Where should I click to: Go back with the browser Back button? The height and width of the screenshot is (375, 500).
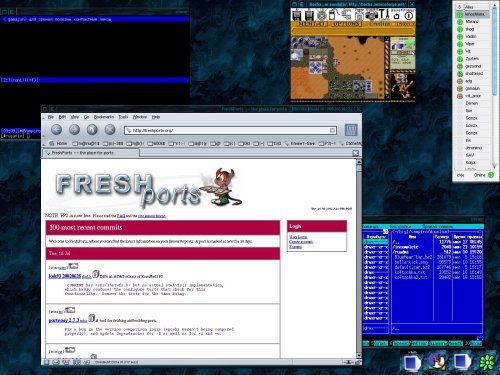tap(56, 130)
